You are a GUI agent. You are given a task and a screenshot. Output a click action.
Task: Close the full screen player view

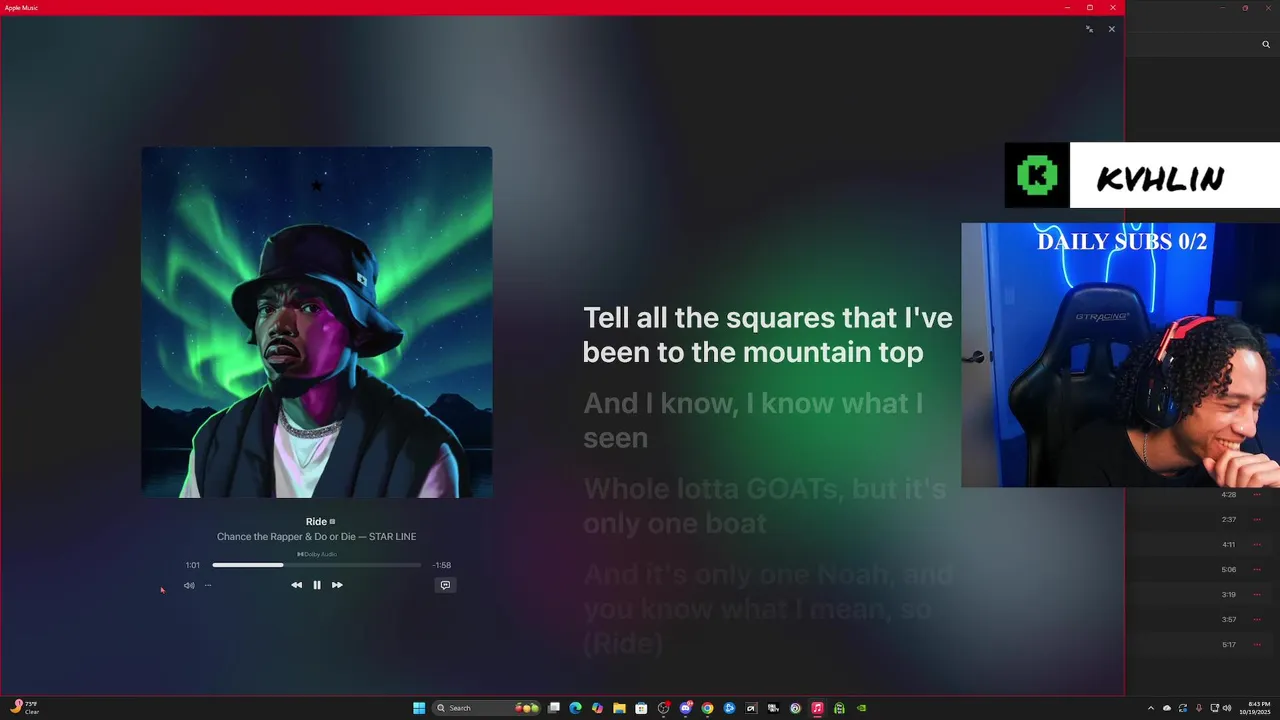(1111, 29)
